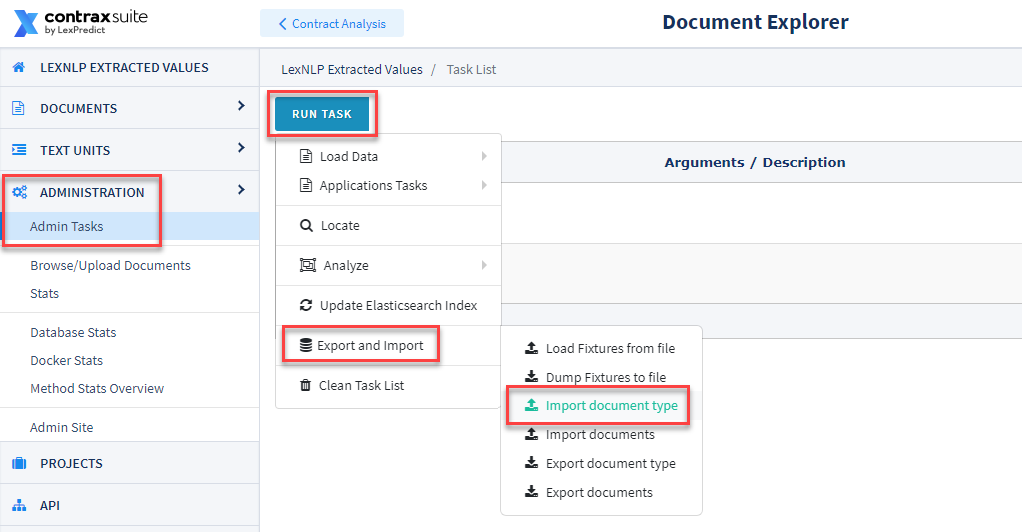The width and height of the screenshot is (1022, 532).
Task: Click the Export and Import database icon
Action: tap(306, 346)
